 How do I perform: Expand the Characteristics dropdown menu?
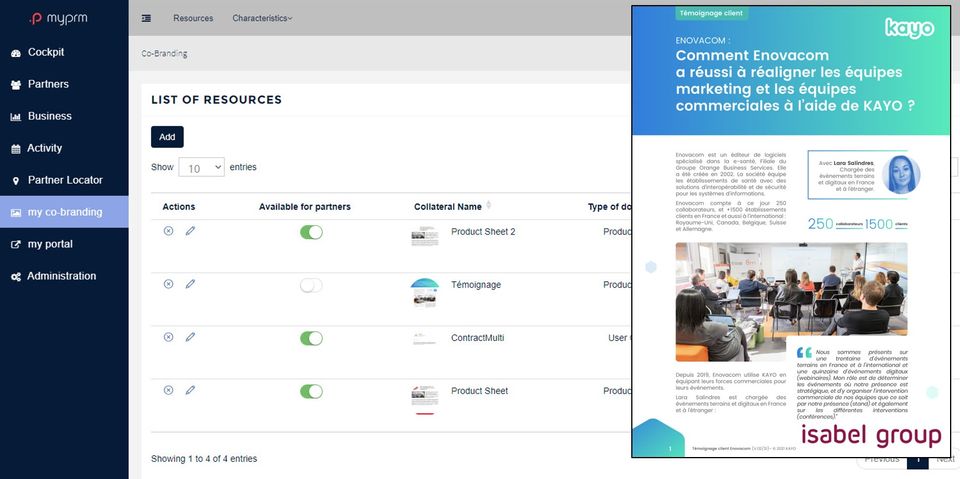pos(262,18)
